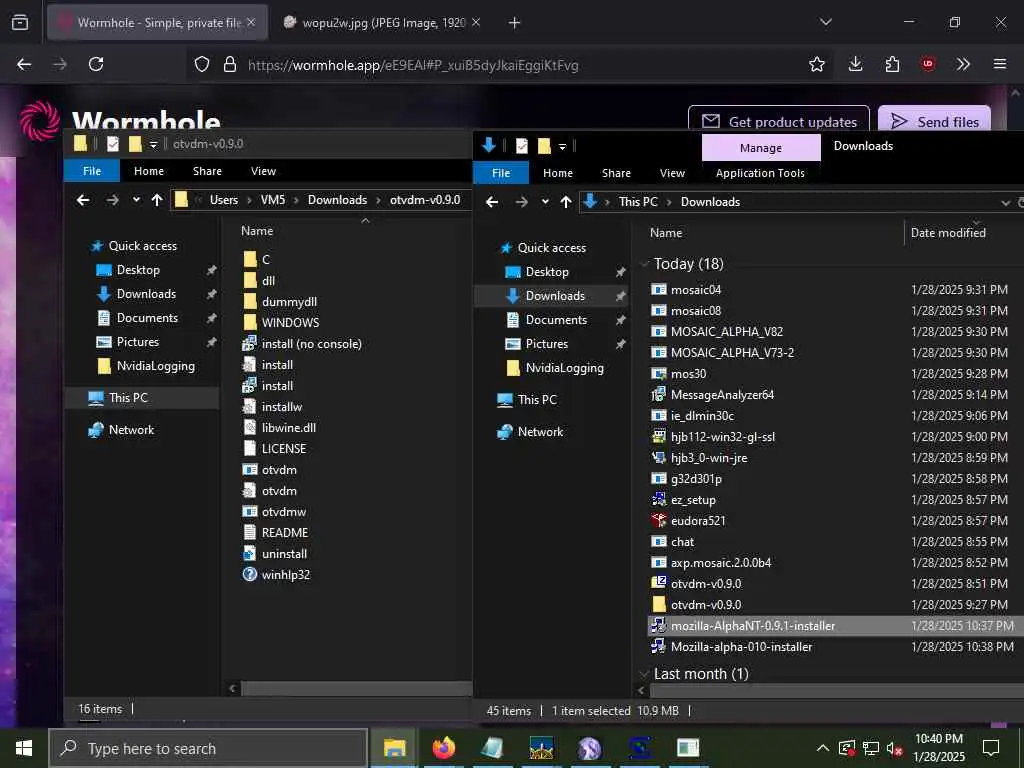Select the hjb112-win32-gl-ssl file
Image resolution: width=1024 pixels, height=768 pixels.
click(x=722, y=437)
